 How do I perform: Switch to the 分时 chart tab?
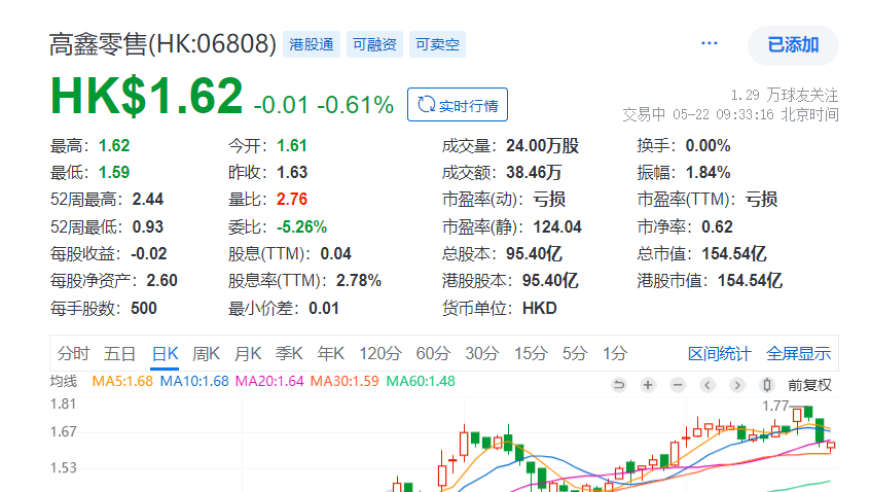tap(73, 353)
